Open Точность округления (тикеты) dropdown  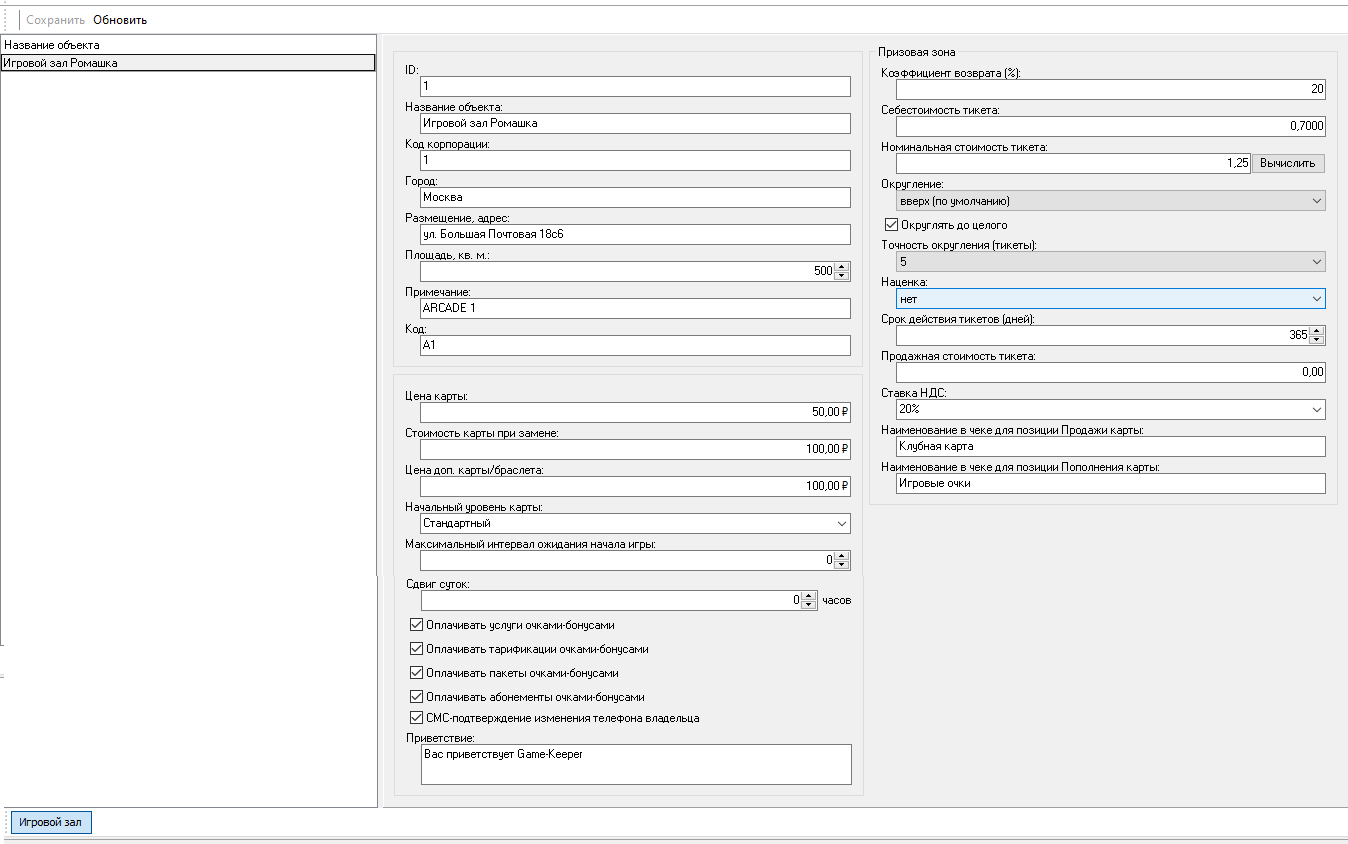click(x=1110, y=262)
